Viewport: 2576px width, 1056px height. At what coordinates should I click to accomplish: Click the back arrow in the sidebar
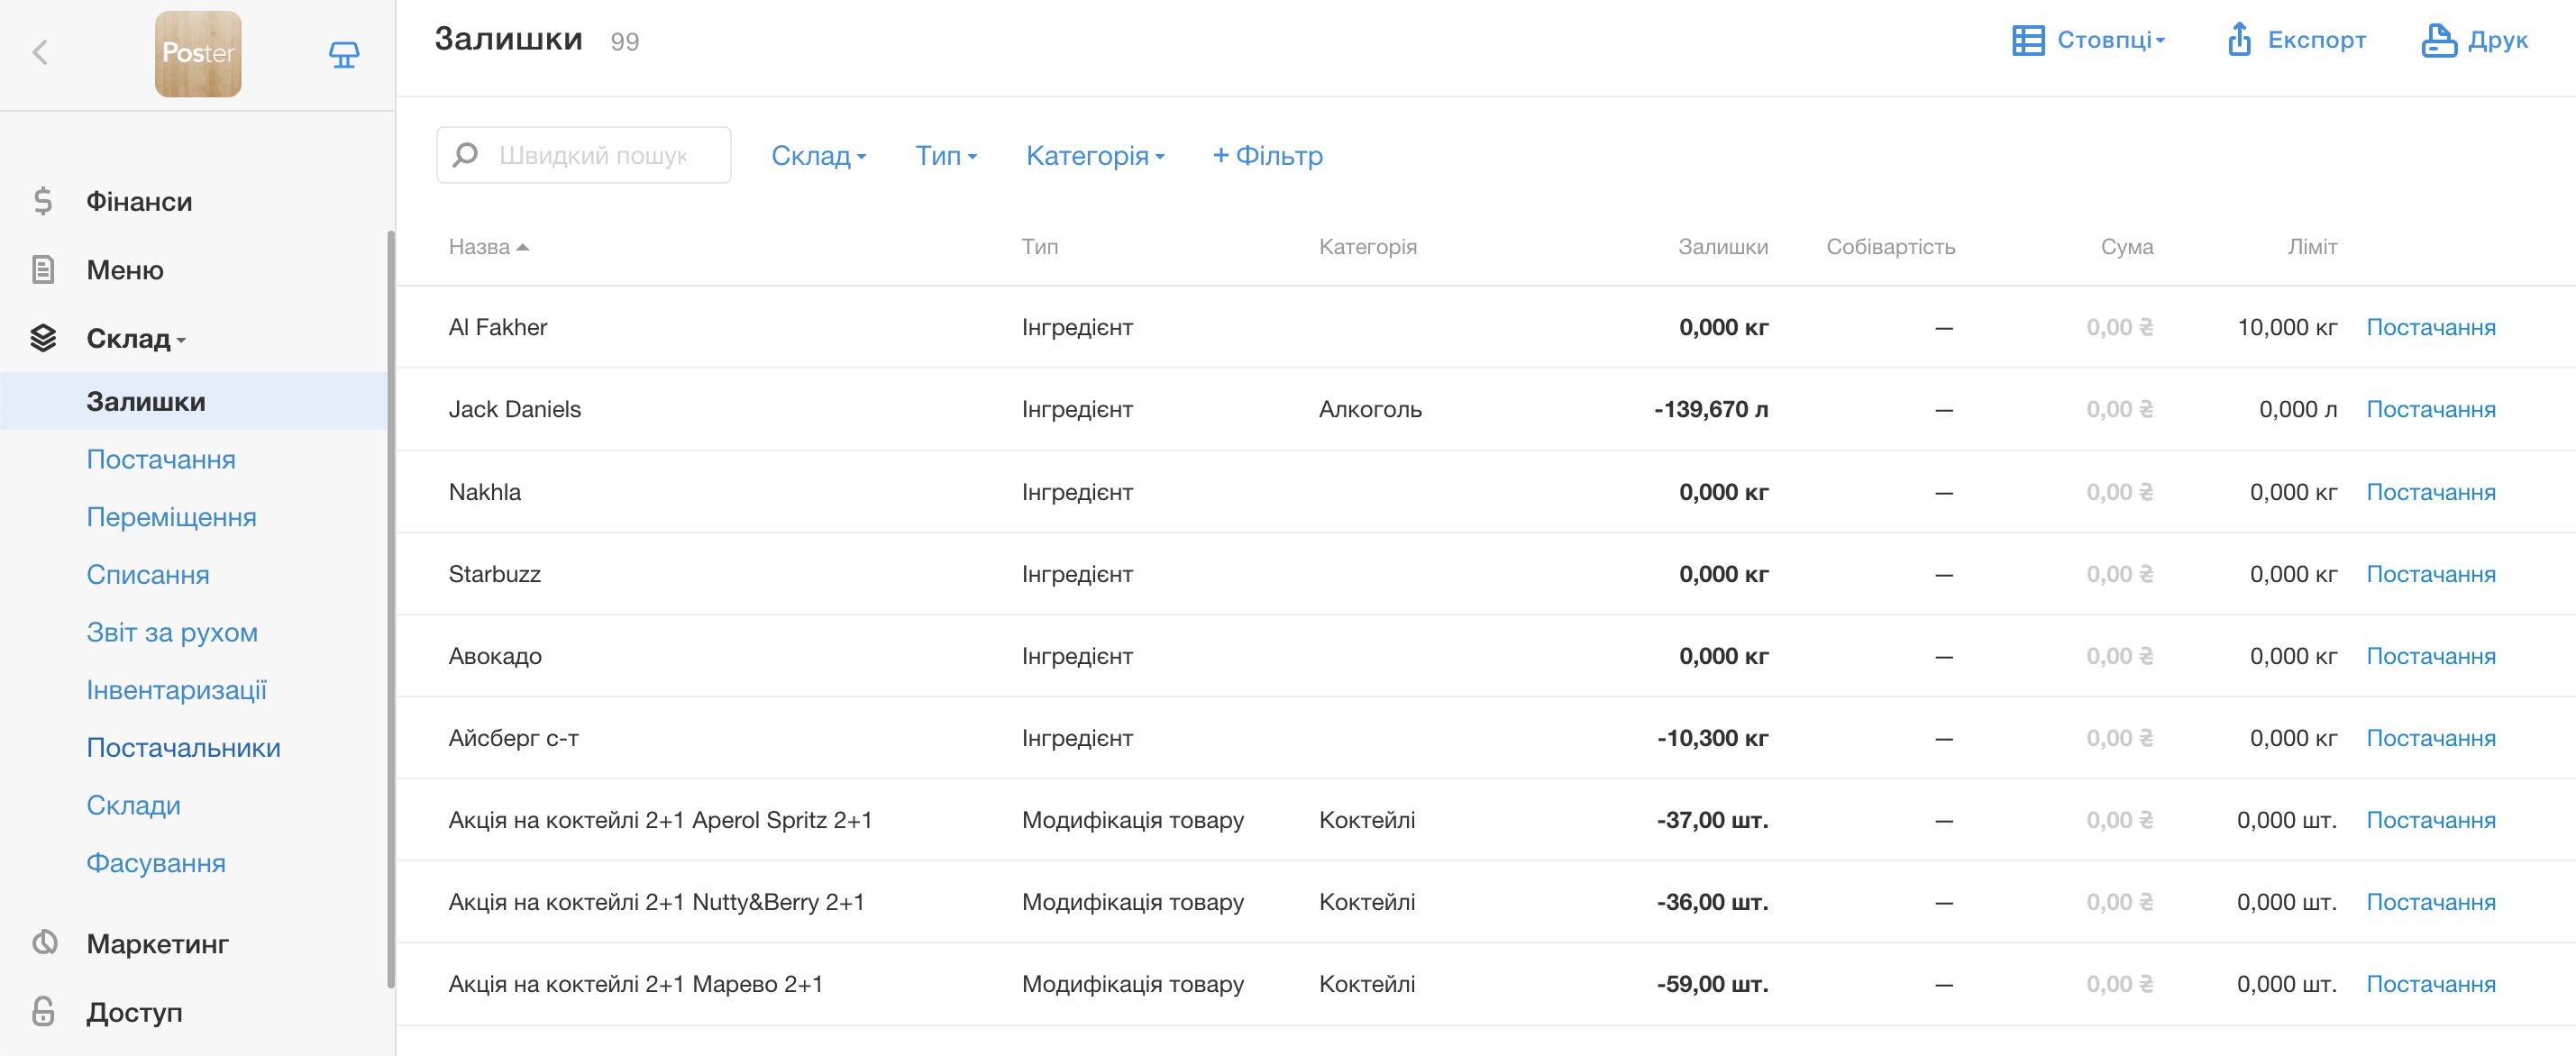[x=40, y=53]
